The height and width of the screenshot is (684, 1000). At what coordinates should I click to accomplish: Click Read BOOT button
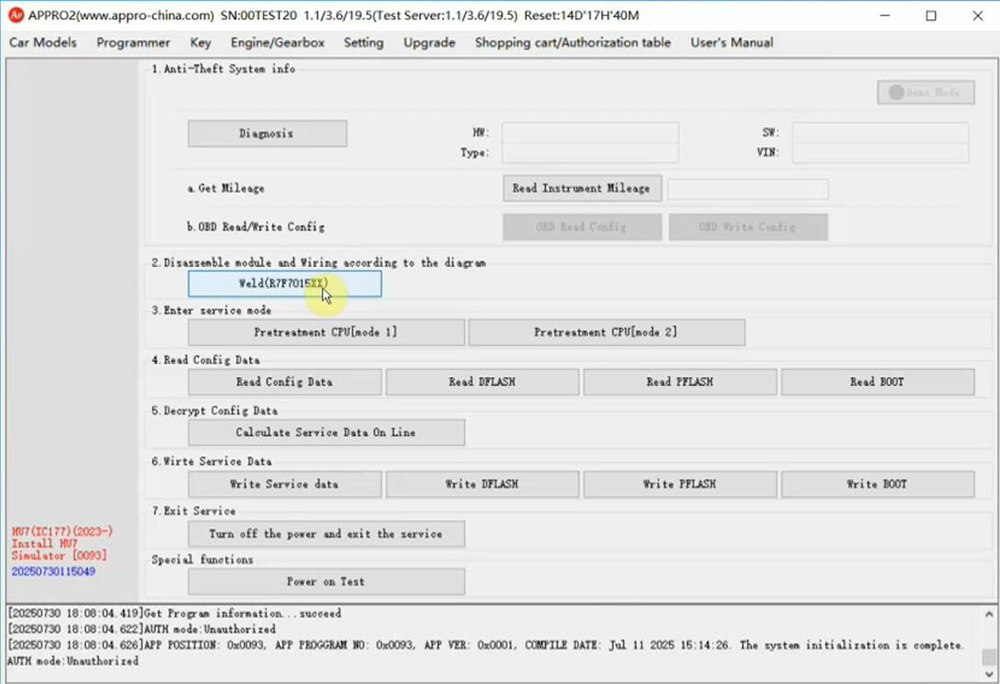point(877,382)
